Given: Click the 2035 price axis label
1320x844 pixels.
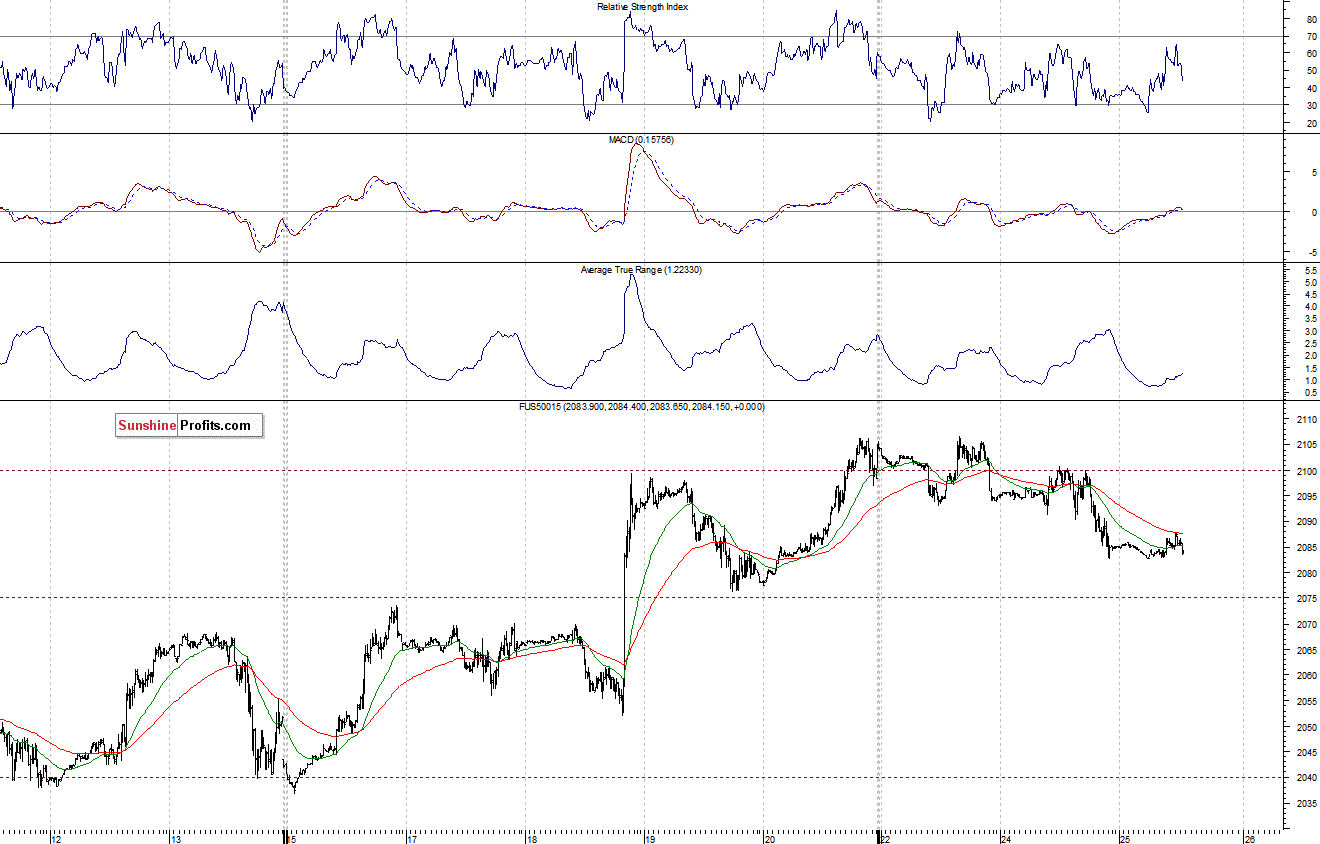Looking at the screenshot, I should tap(1307, 805).
